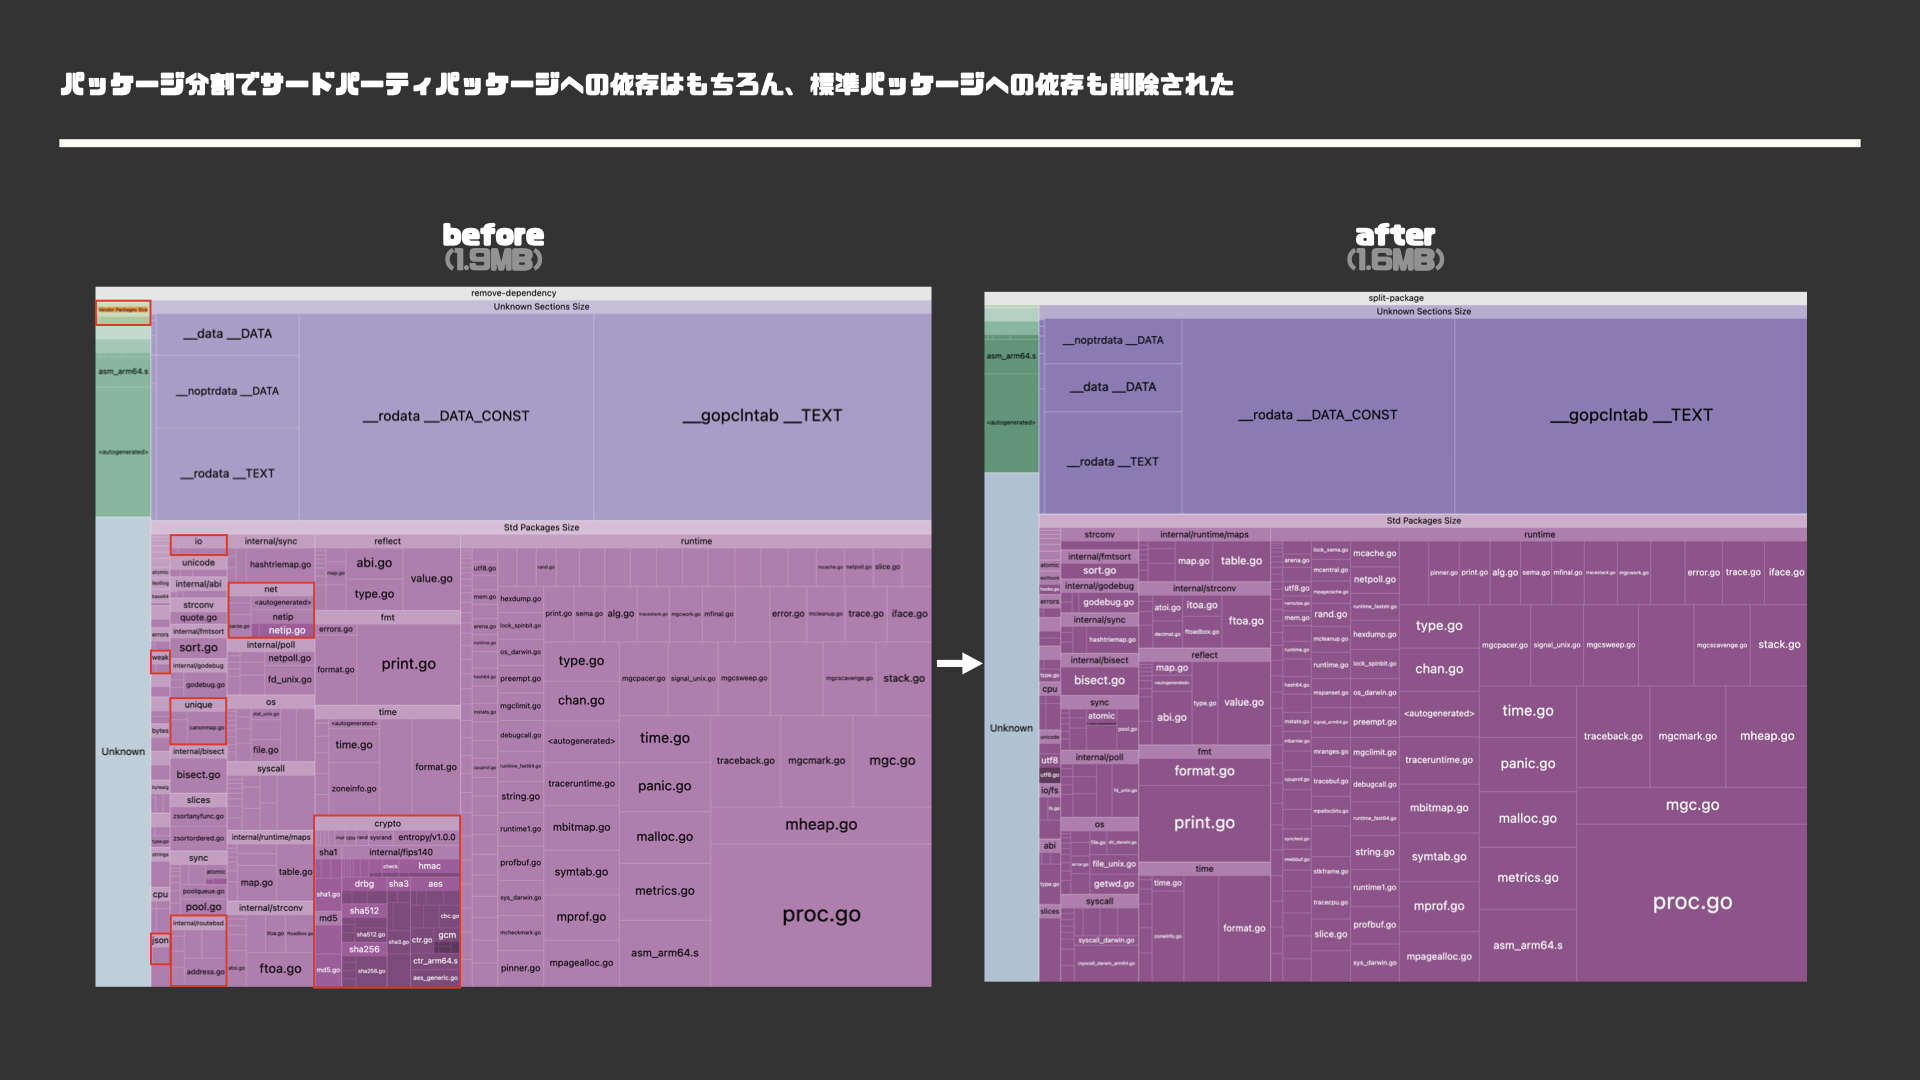
Task: Click the red-outlined net block in before treemap
Action: coord(270,589)
